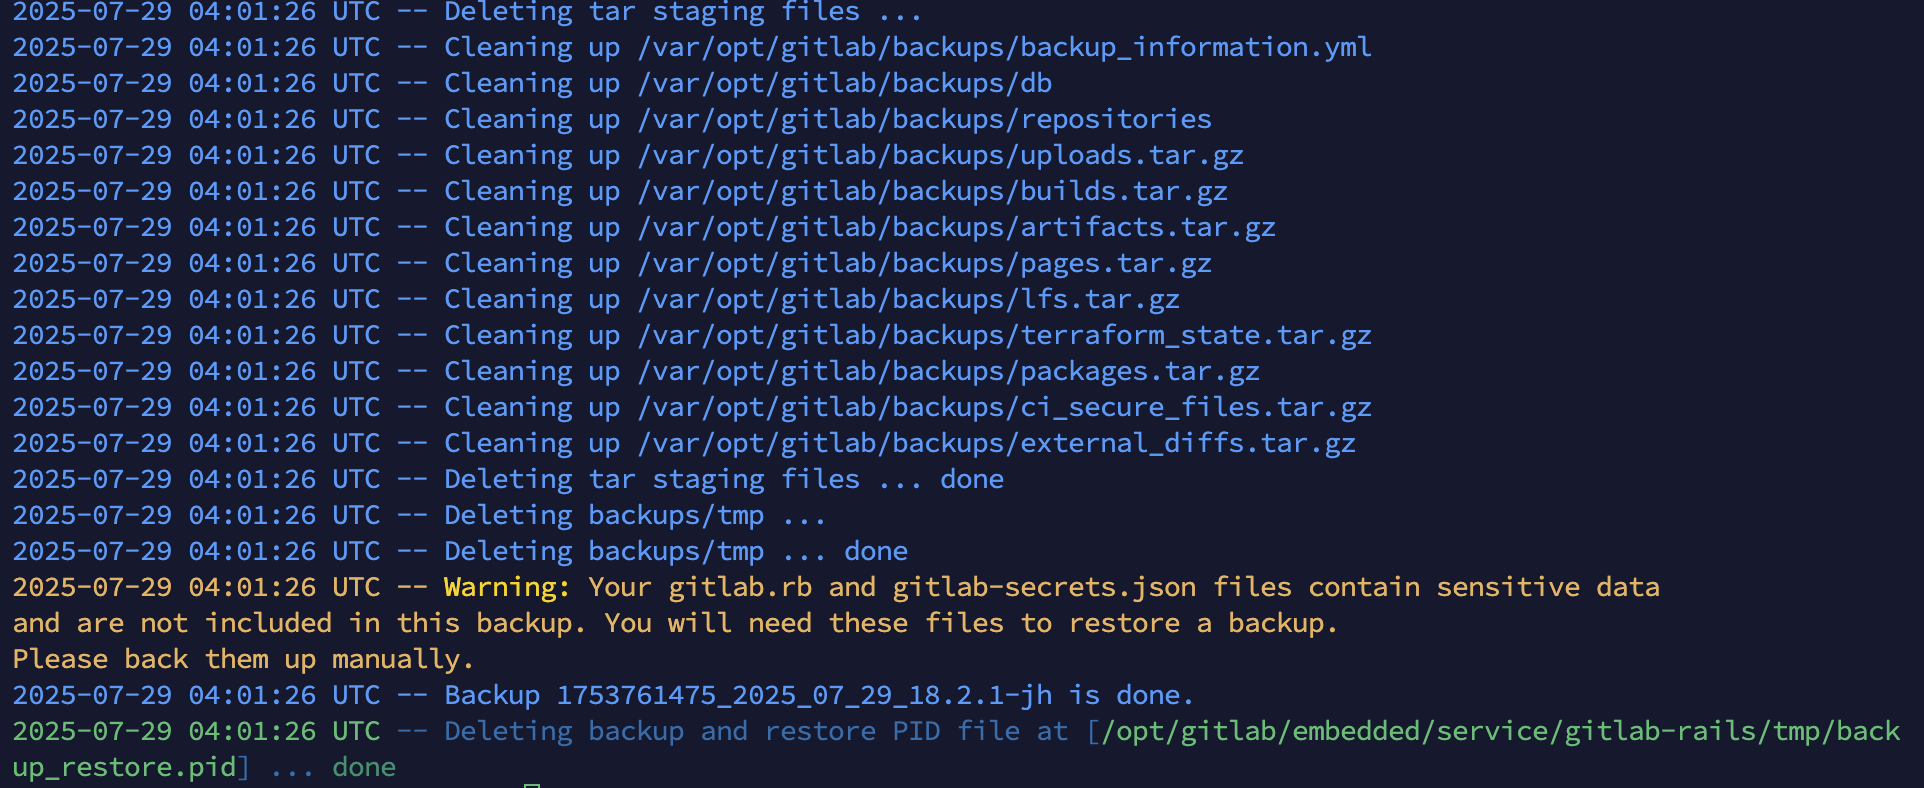Click the gitlab.rb filename in warning

click(x=740, y=587)
